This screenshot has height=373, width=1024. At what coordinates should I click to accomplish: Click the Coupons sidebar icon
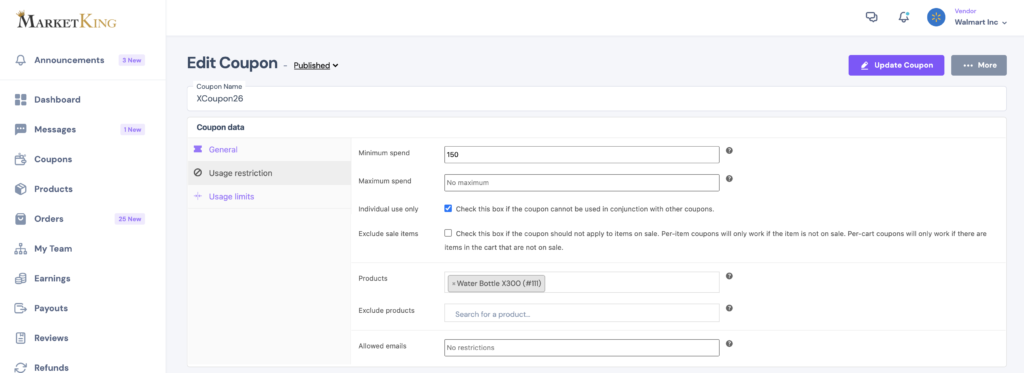click(20, 159)
